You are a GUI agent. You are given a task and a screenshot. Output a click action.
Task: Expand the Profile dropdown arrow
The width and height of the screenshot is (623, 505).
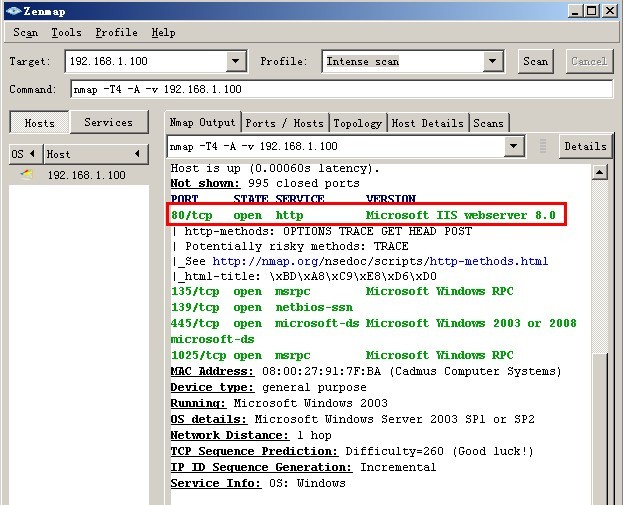(493, 61)
